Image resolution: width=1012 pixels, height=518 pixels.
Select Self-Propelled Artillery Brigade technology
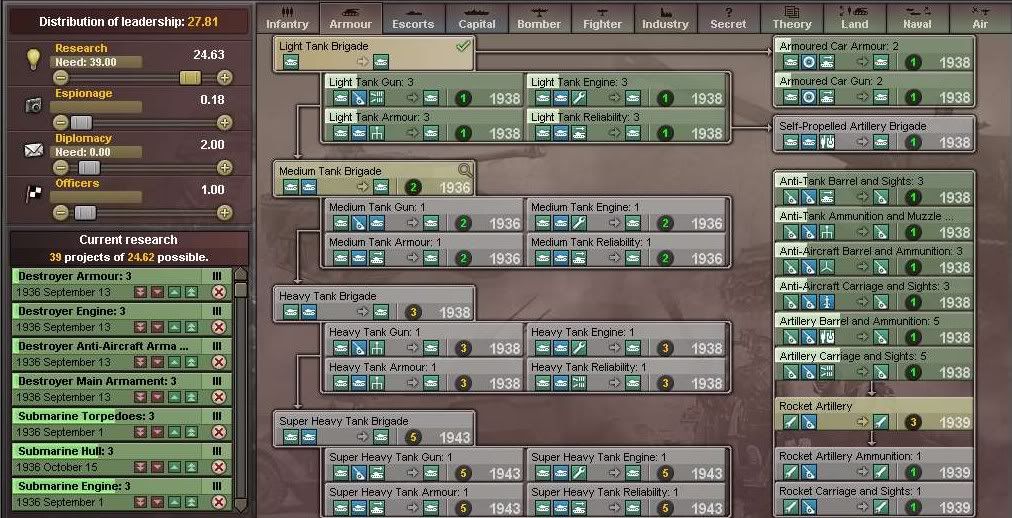coord(873,134)
